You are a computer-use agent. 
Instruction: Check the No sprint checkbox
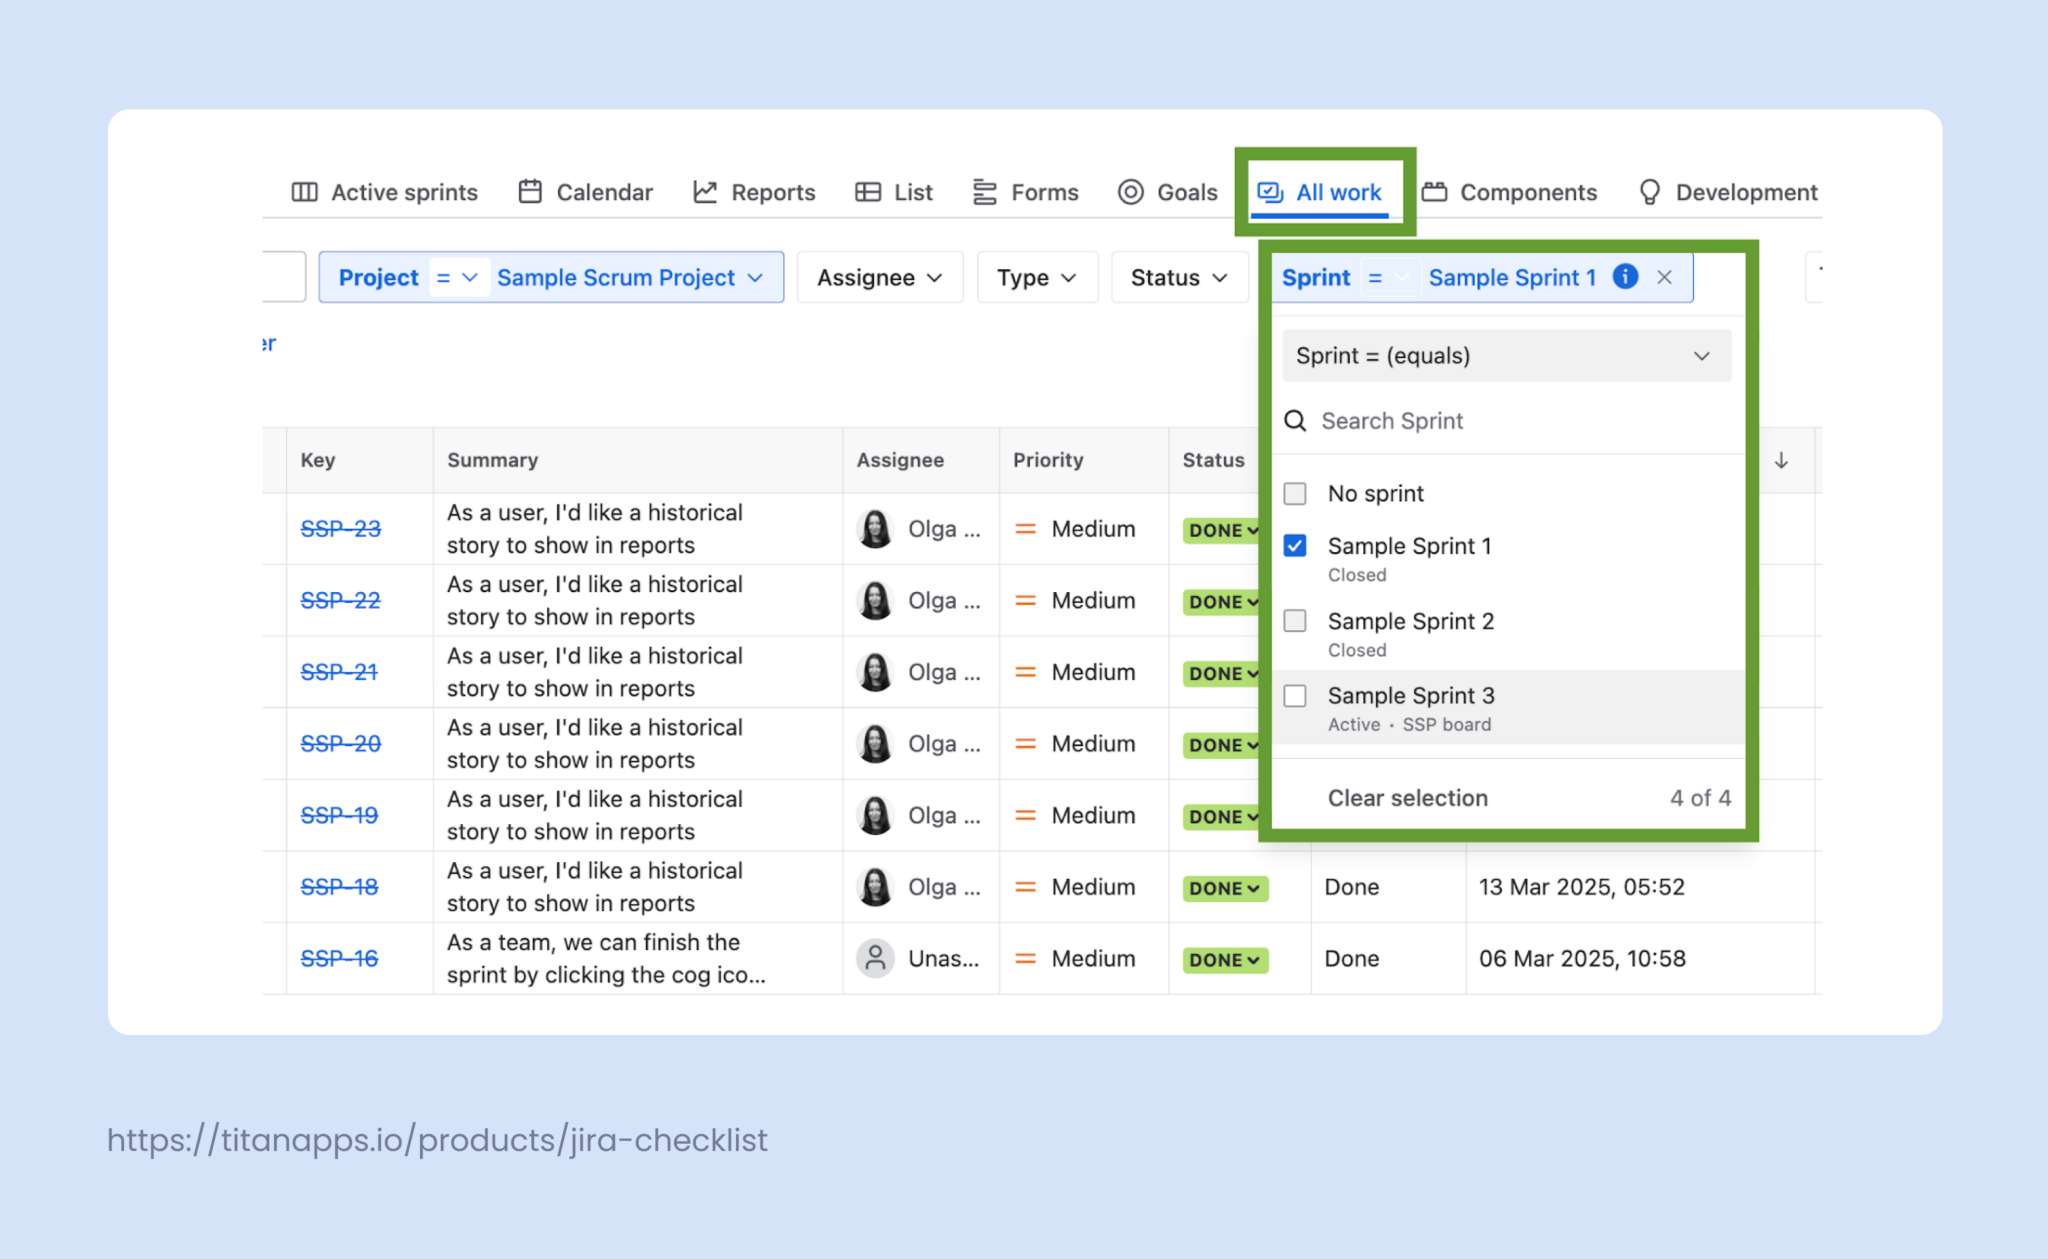click(x=1295, y=493)
